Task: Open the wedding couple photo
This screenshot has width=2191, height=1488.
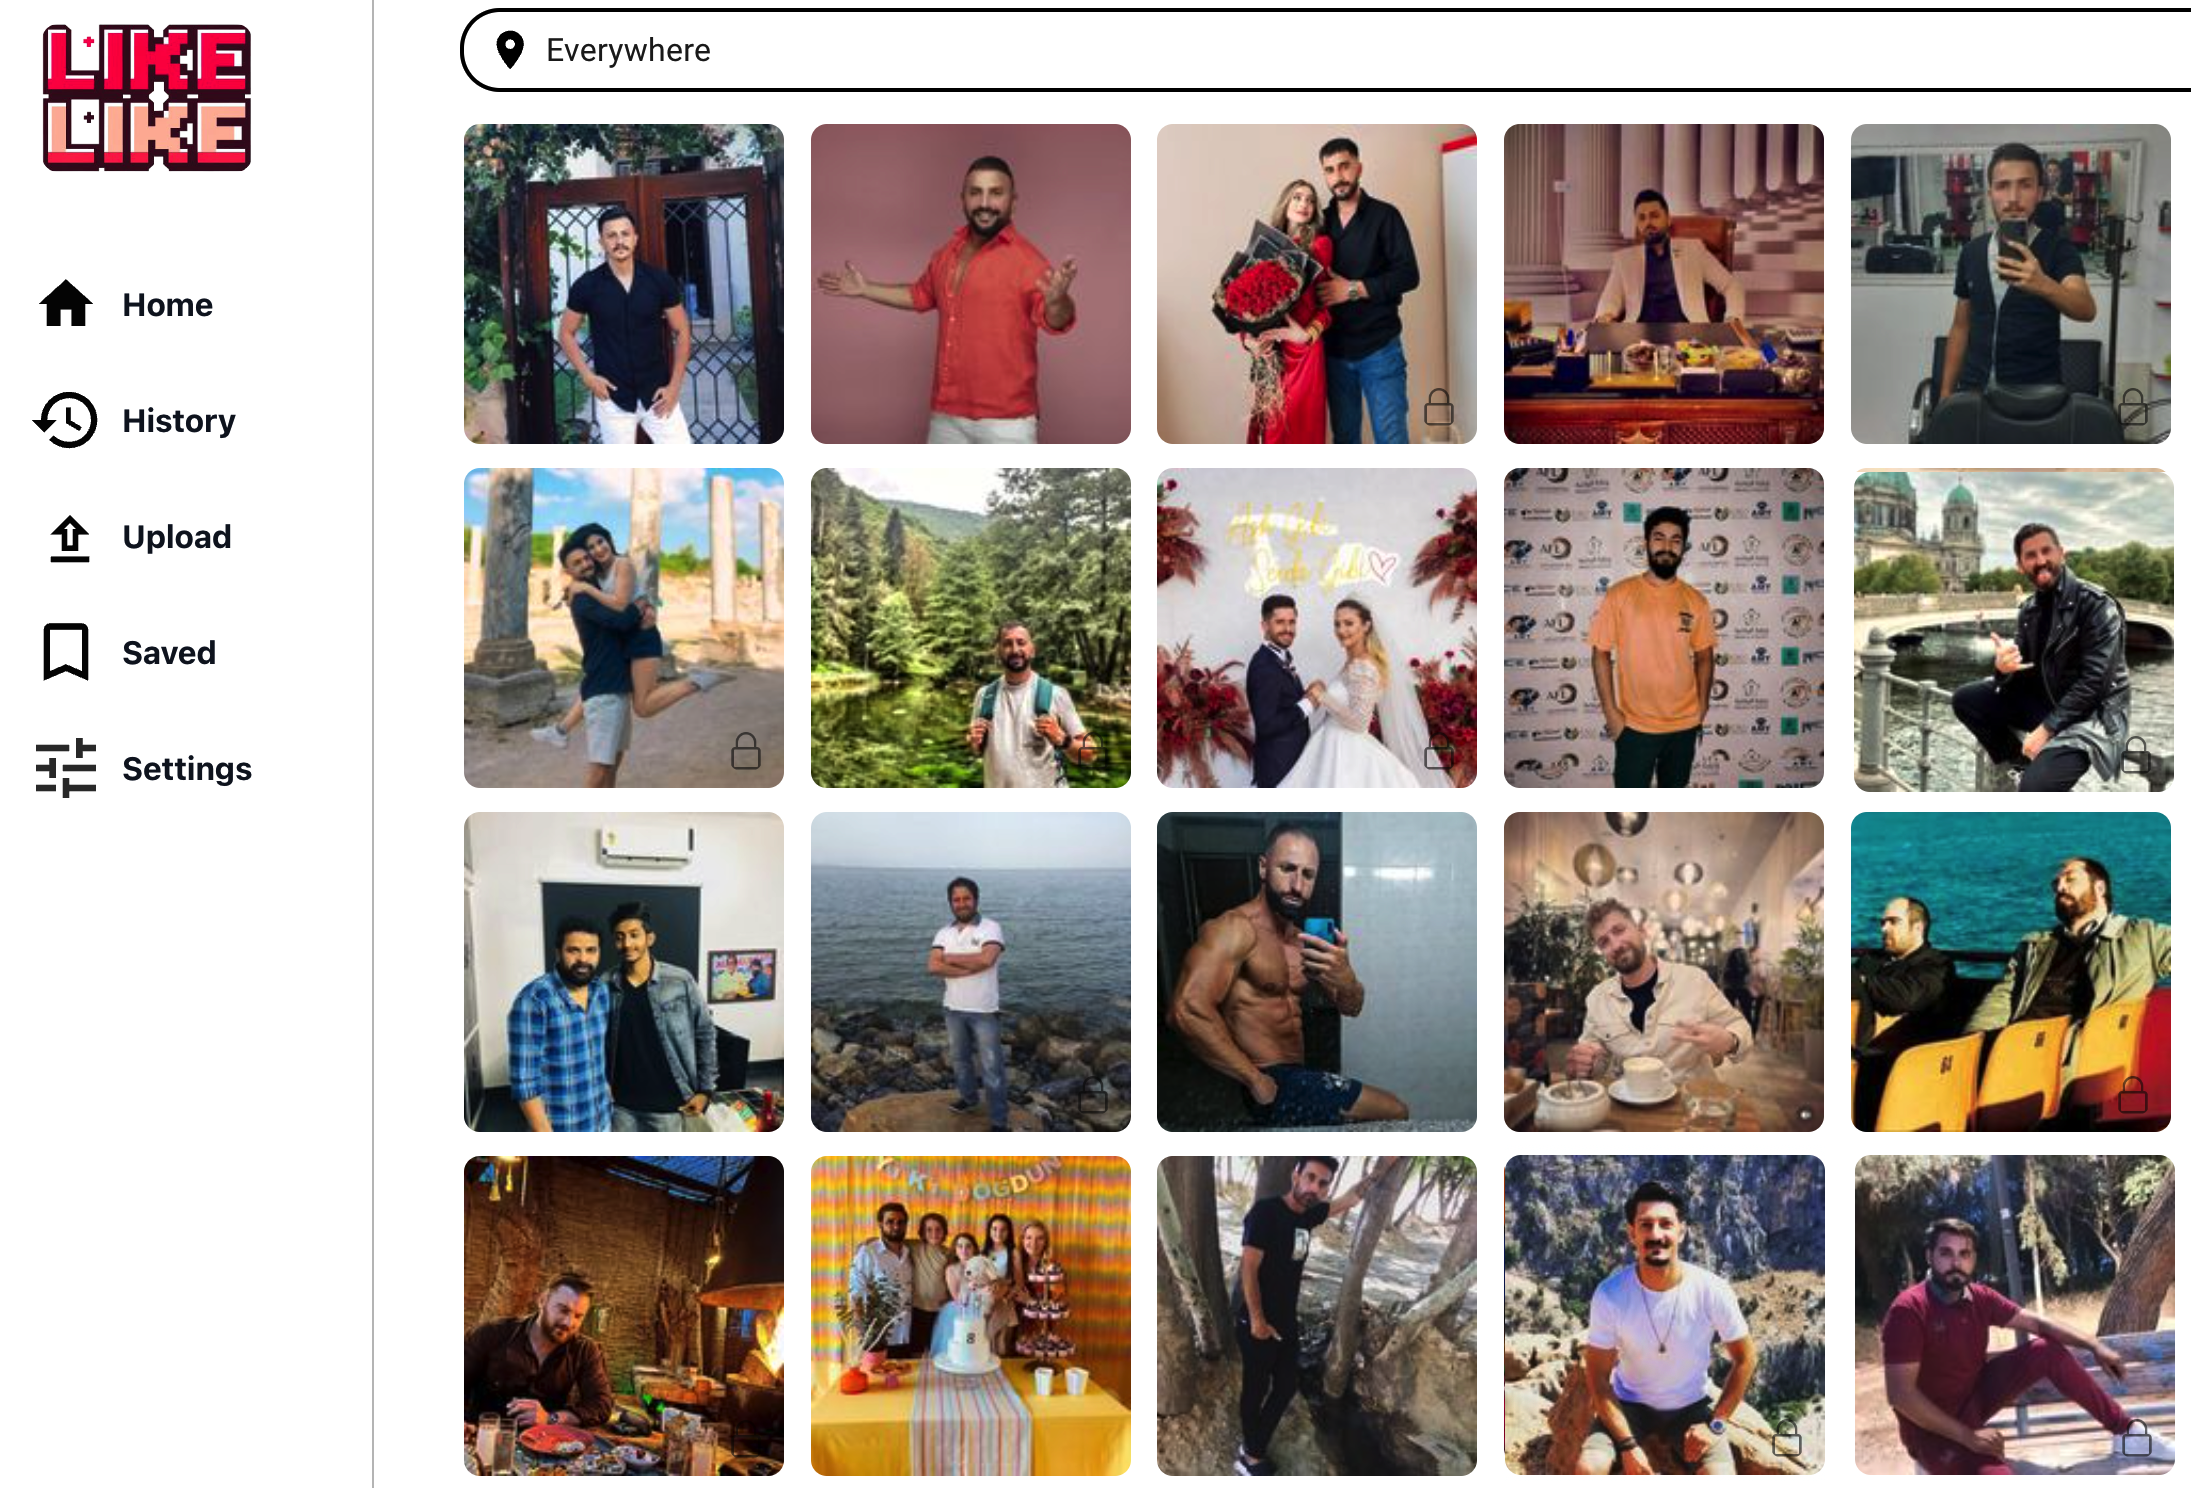Action: pos(1317,628)
